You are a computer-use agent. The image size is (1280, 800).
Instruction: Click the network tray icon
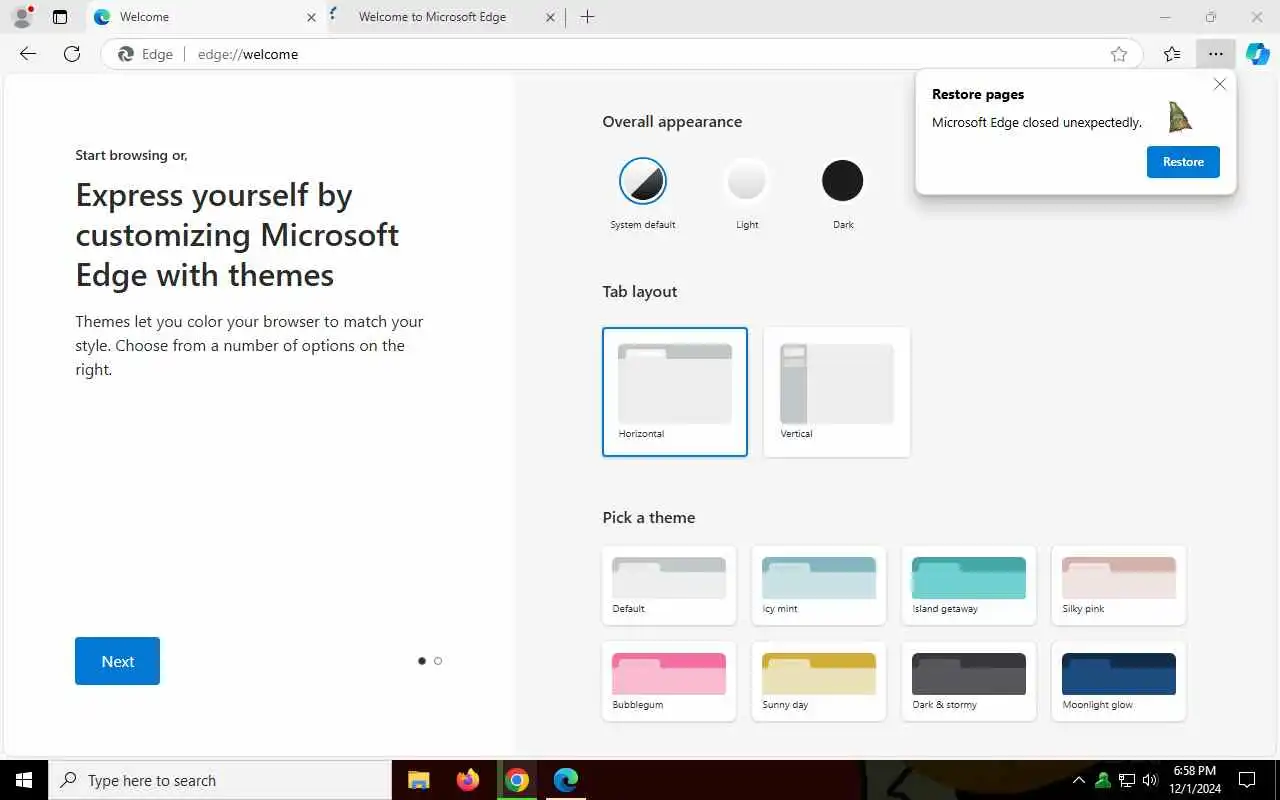click(1127, 780)
